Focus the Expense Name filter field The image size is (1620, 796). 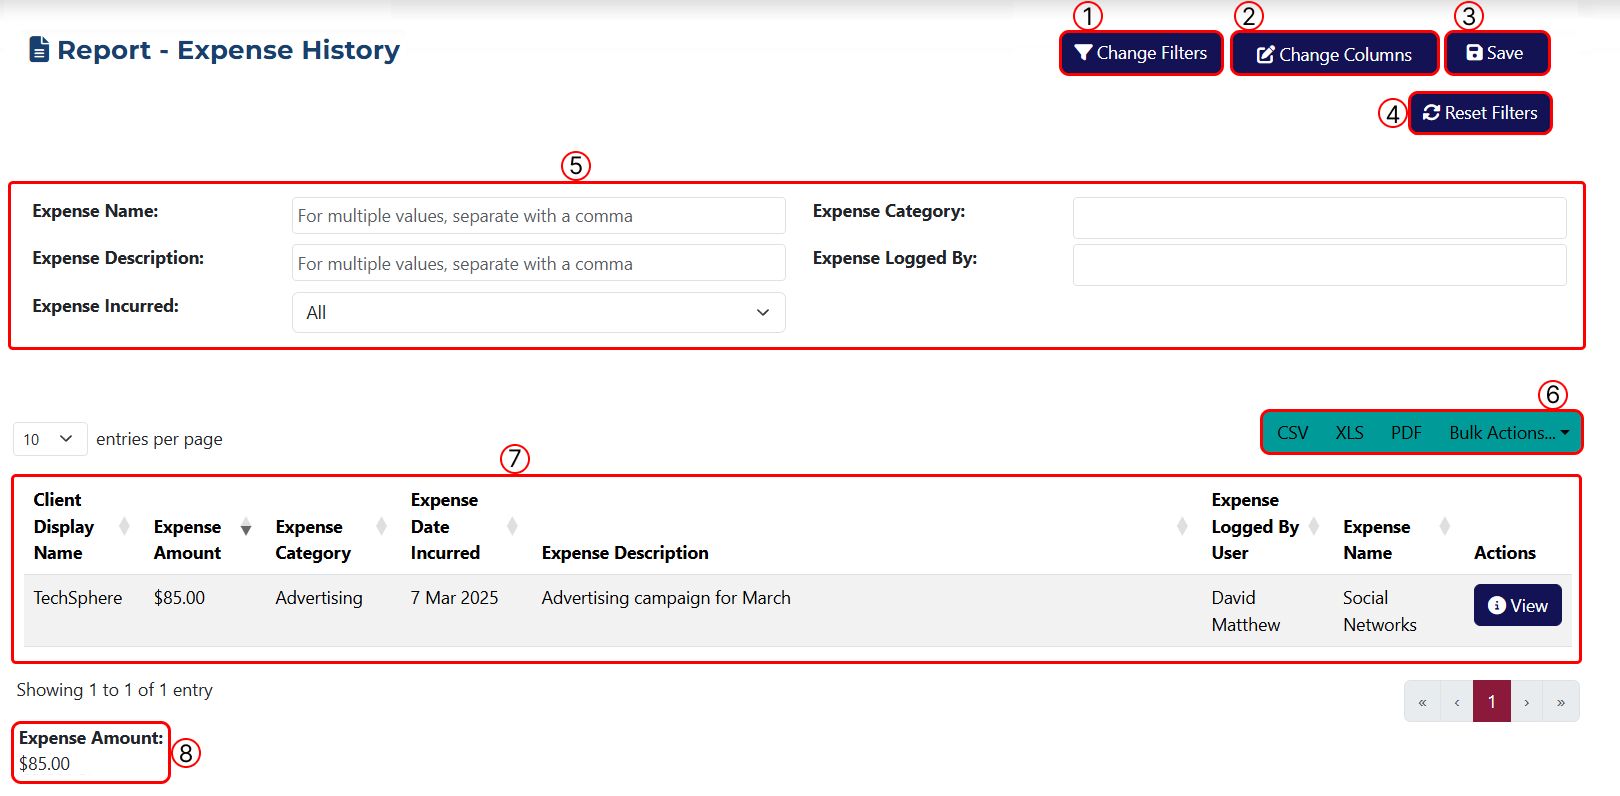(x=538, y=216)
